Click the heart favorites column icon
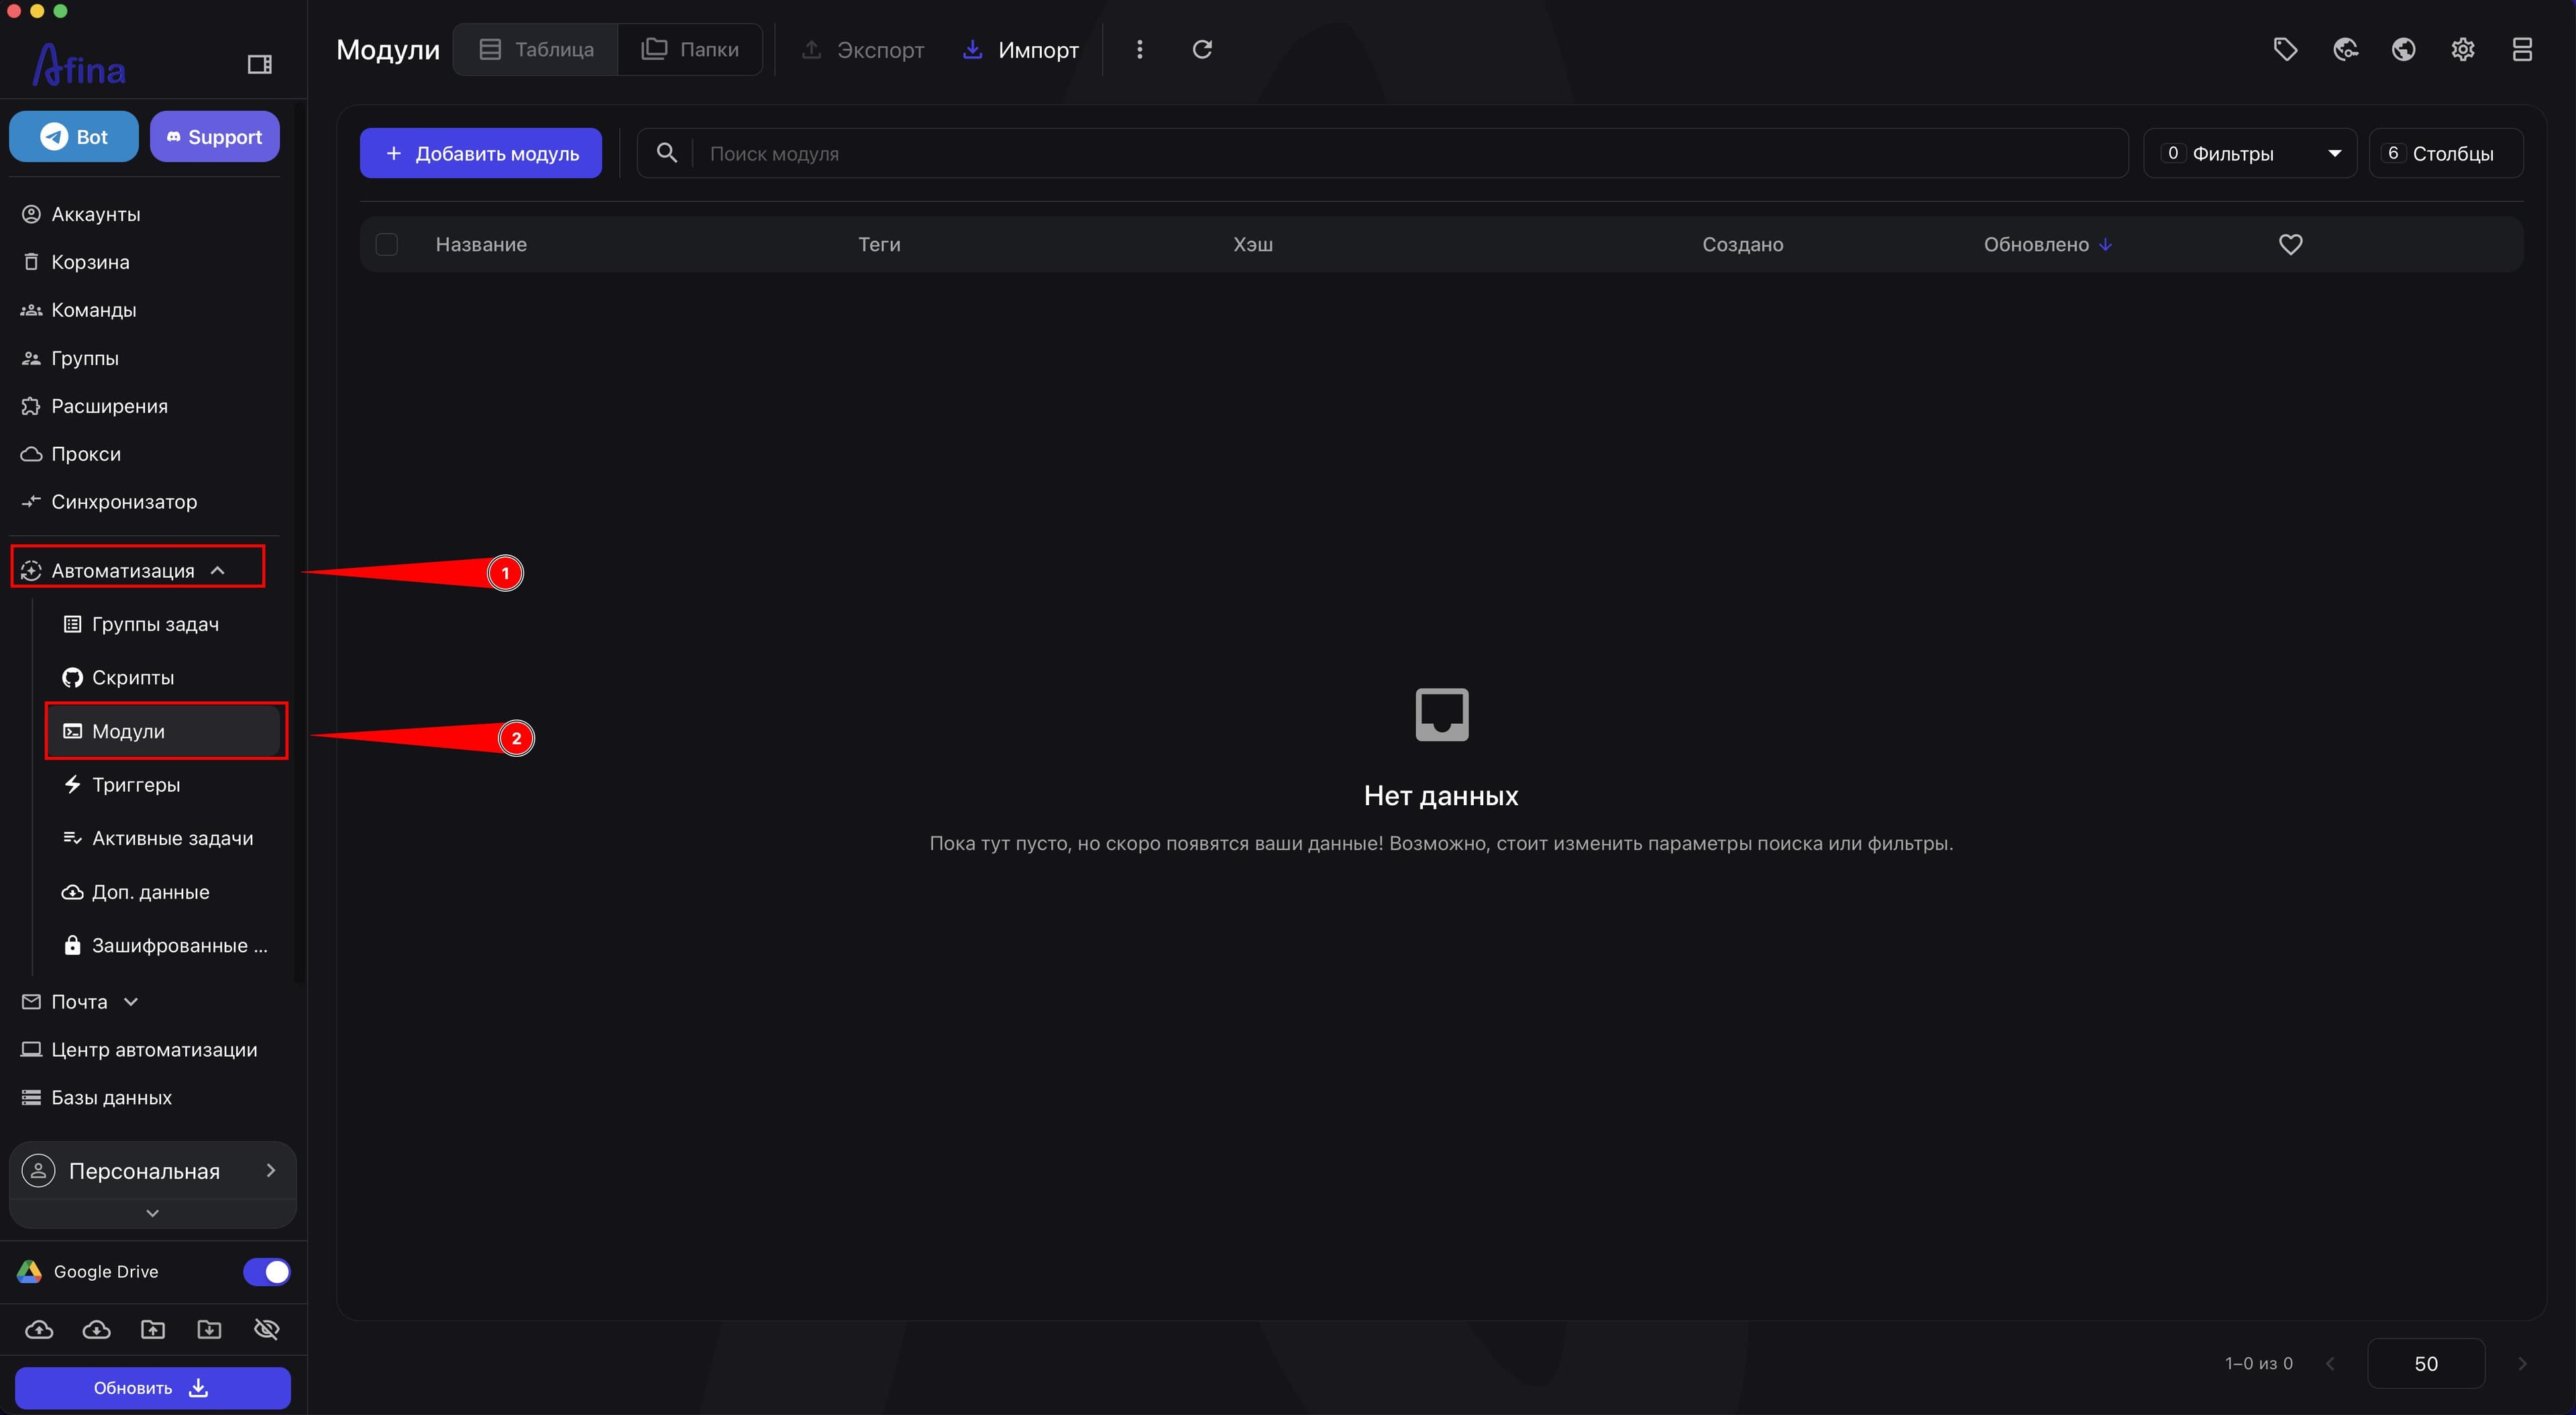Viewport: 2576px width, 1415px height. (2291, 244)
